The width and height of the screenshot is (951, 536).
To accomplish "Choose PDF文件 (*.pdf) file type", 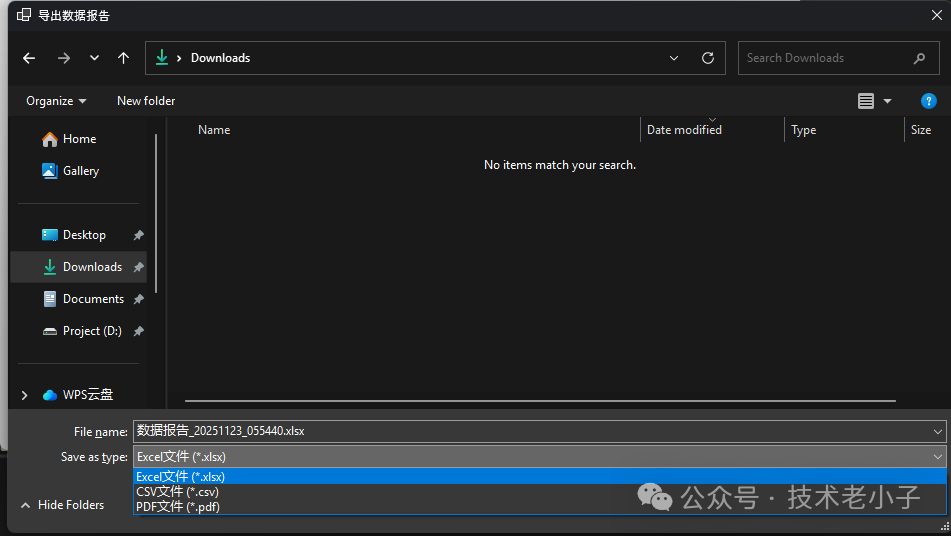I will tap(178, 507).
